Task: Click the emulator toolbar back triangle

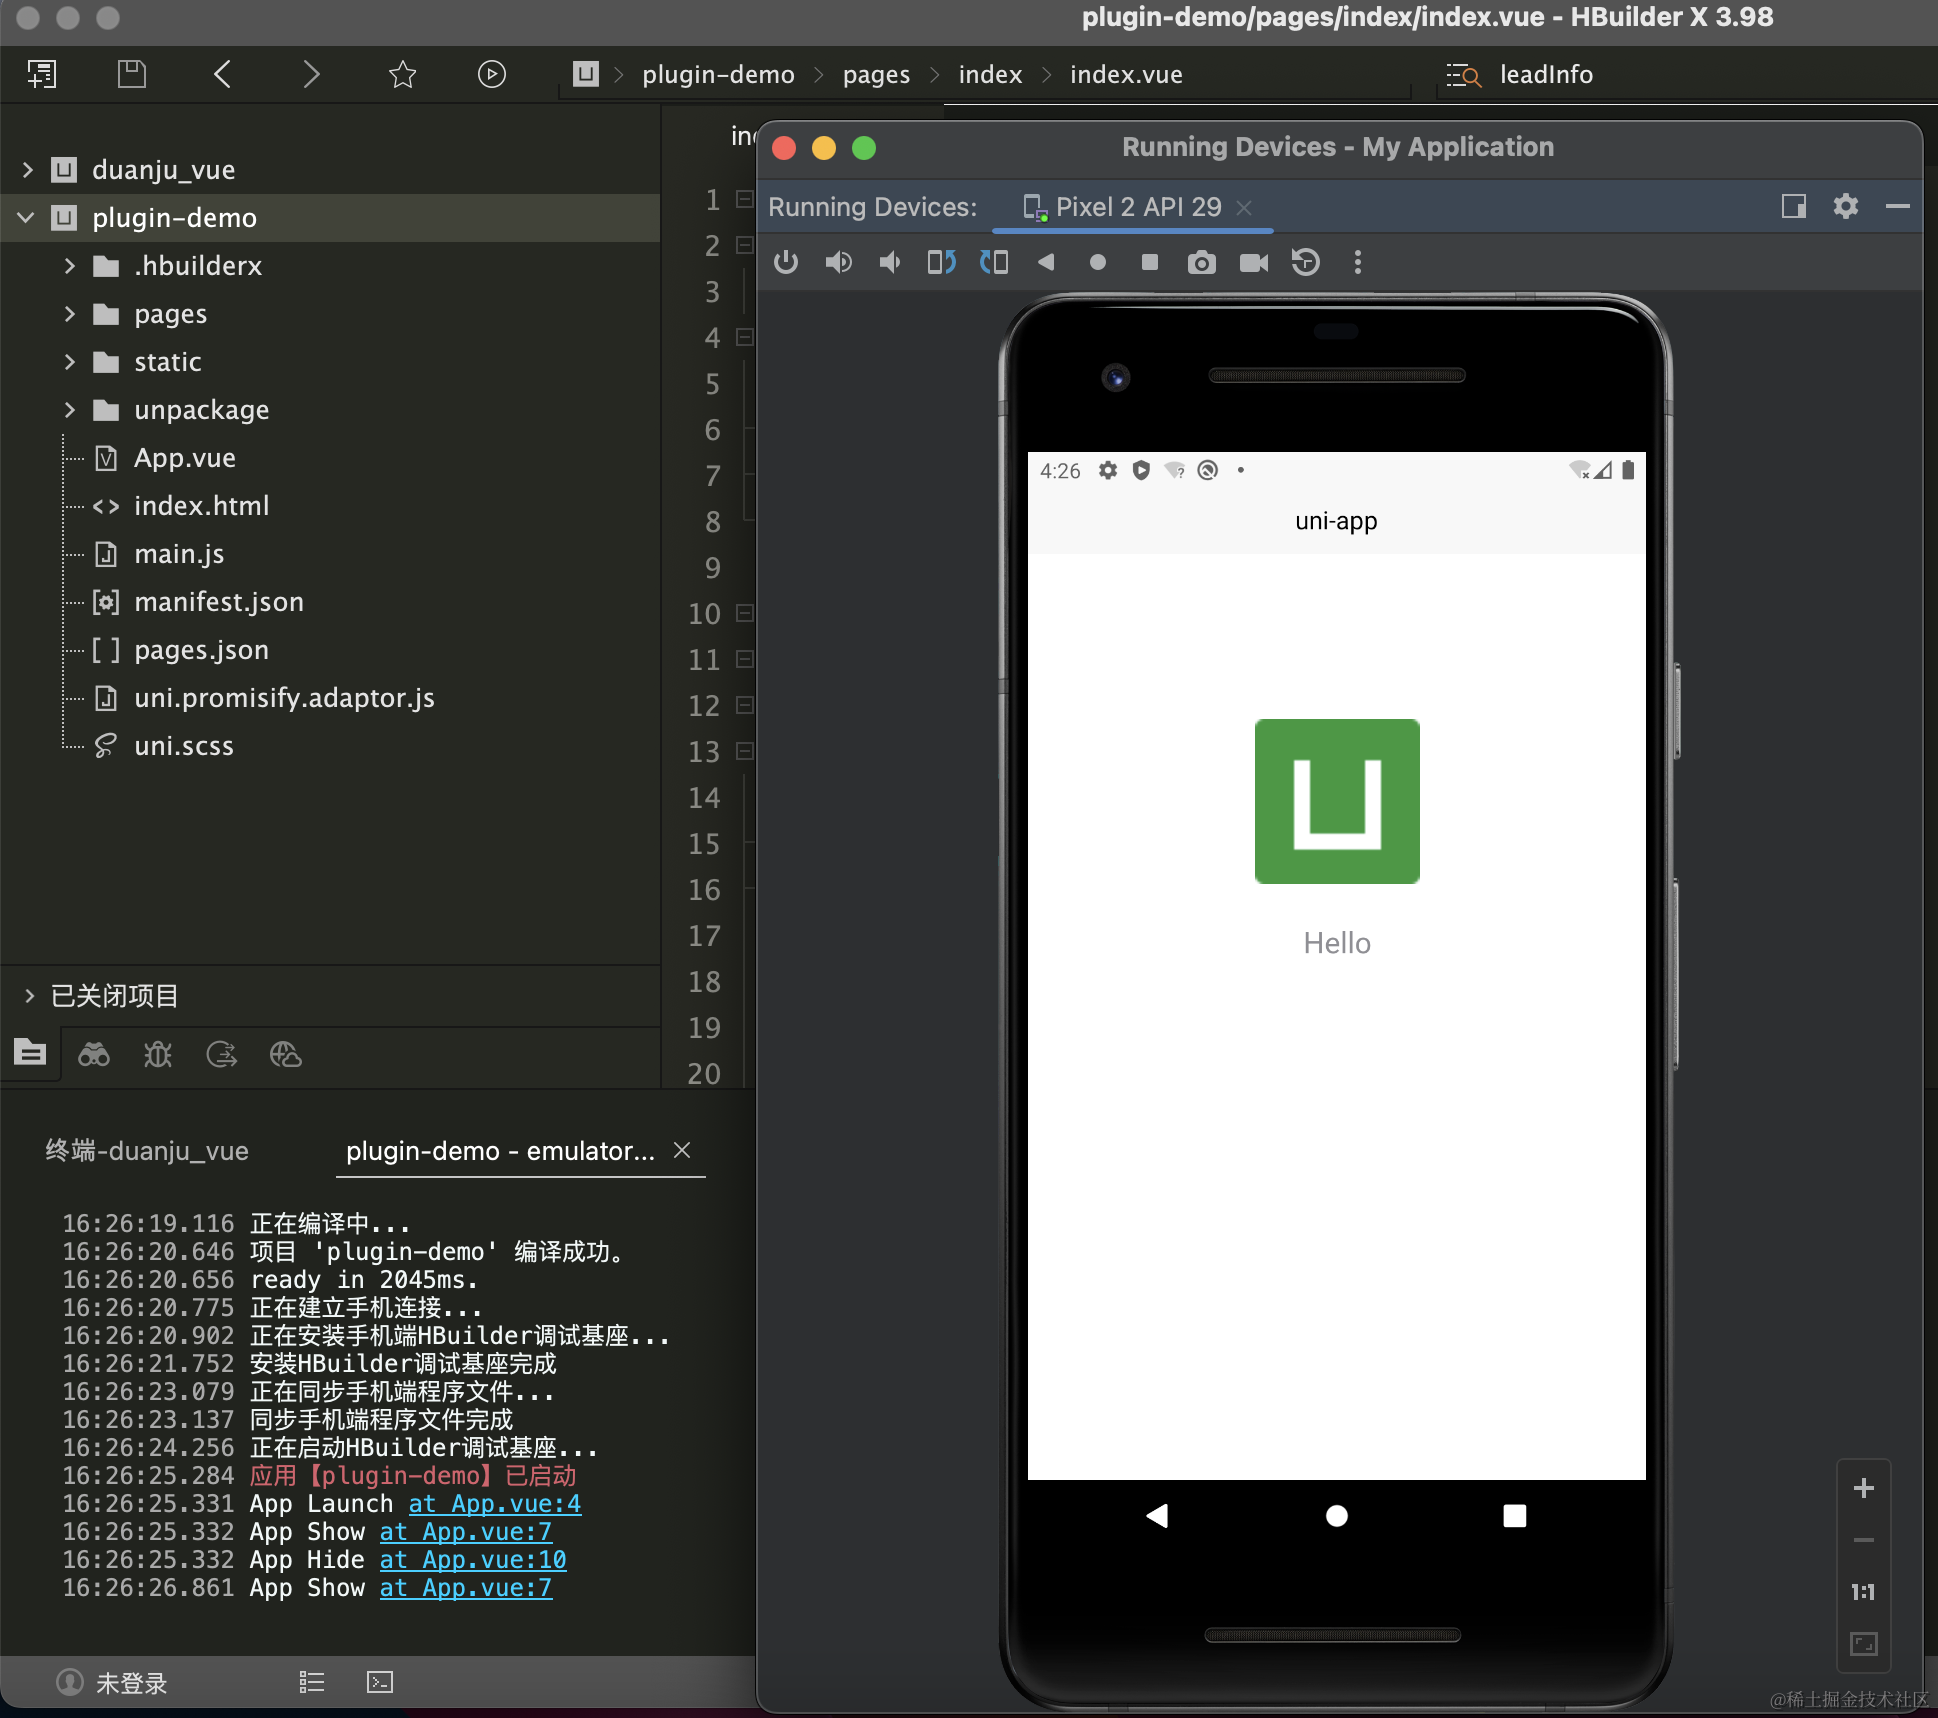Action: point(1046,262)
